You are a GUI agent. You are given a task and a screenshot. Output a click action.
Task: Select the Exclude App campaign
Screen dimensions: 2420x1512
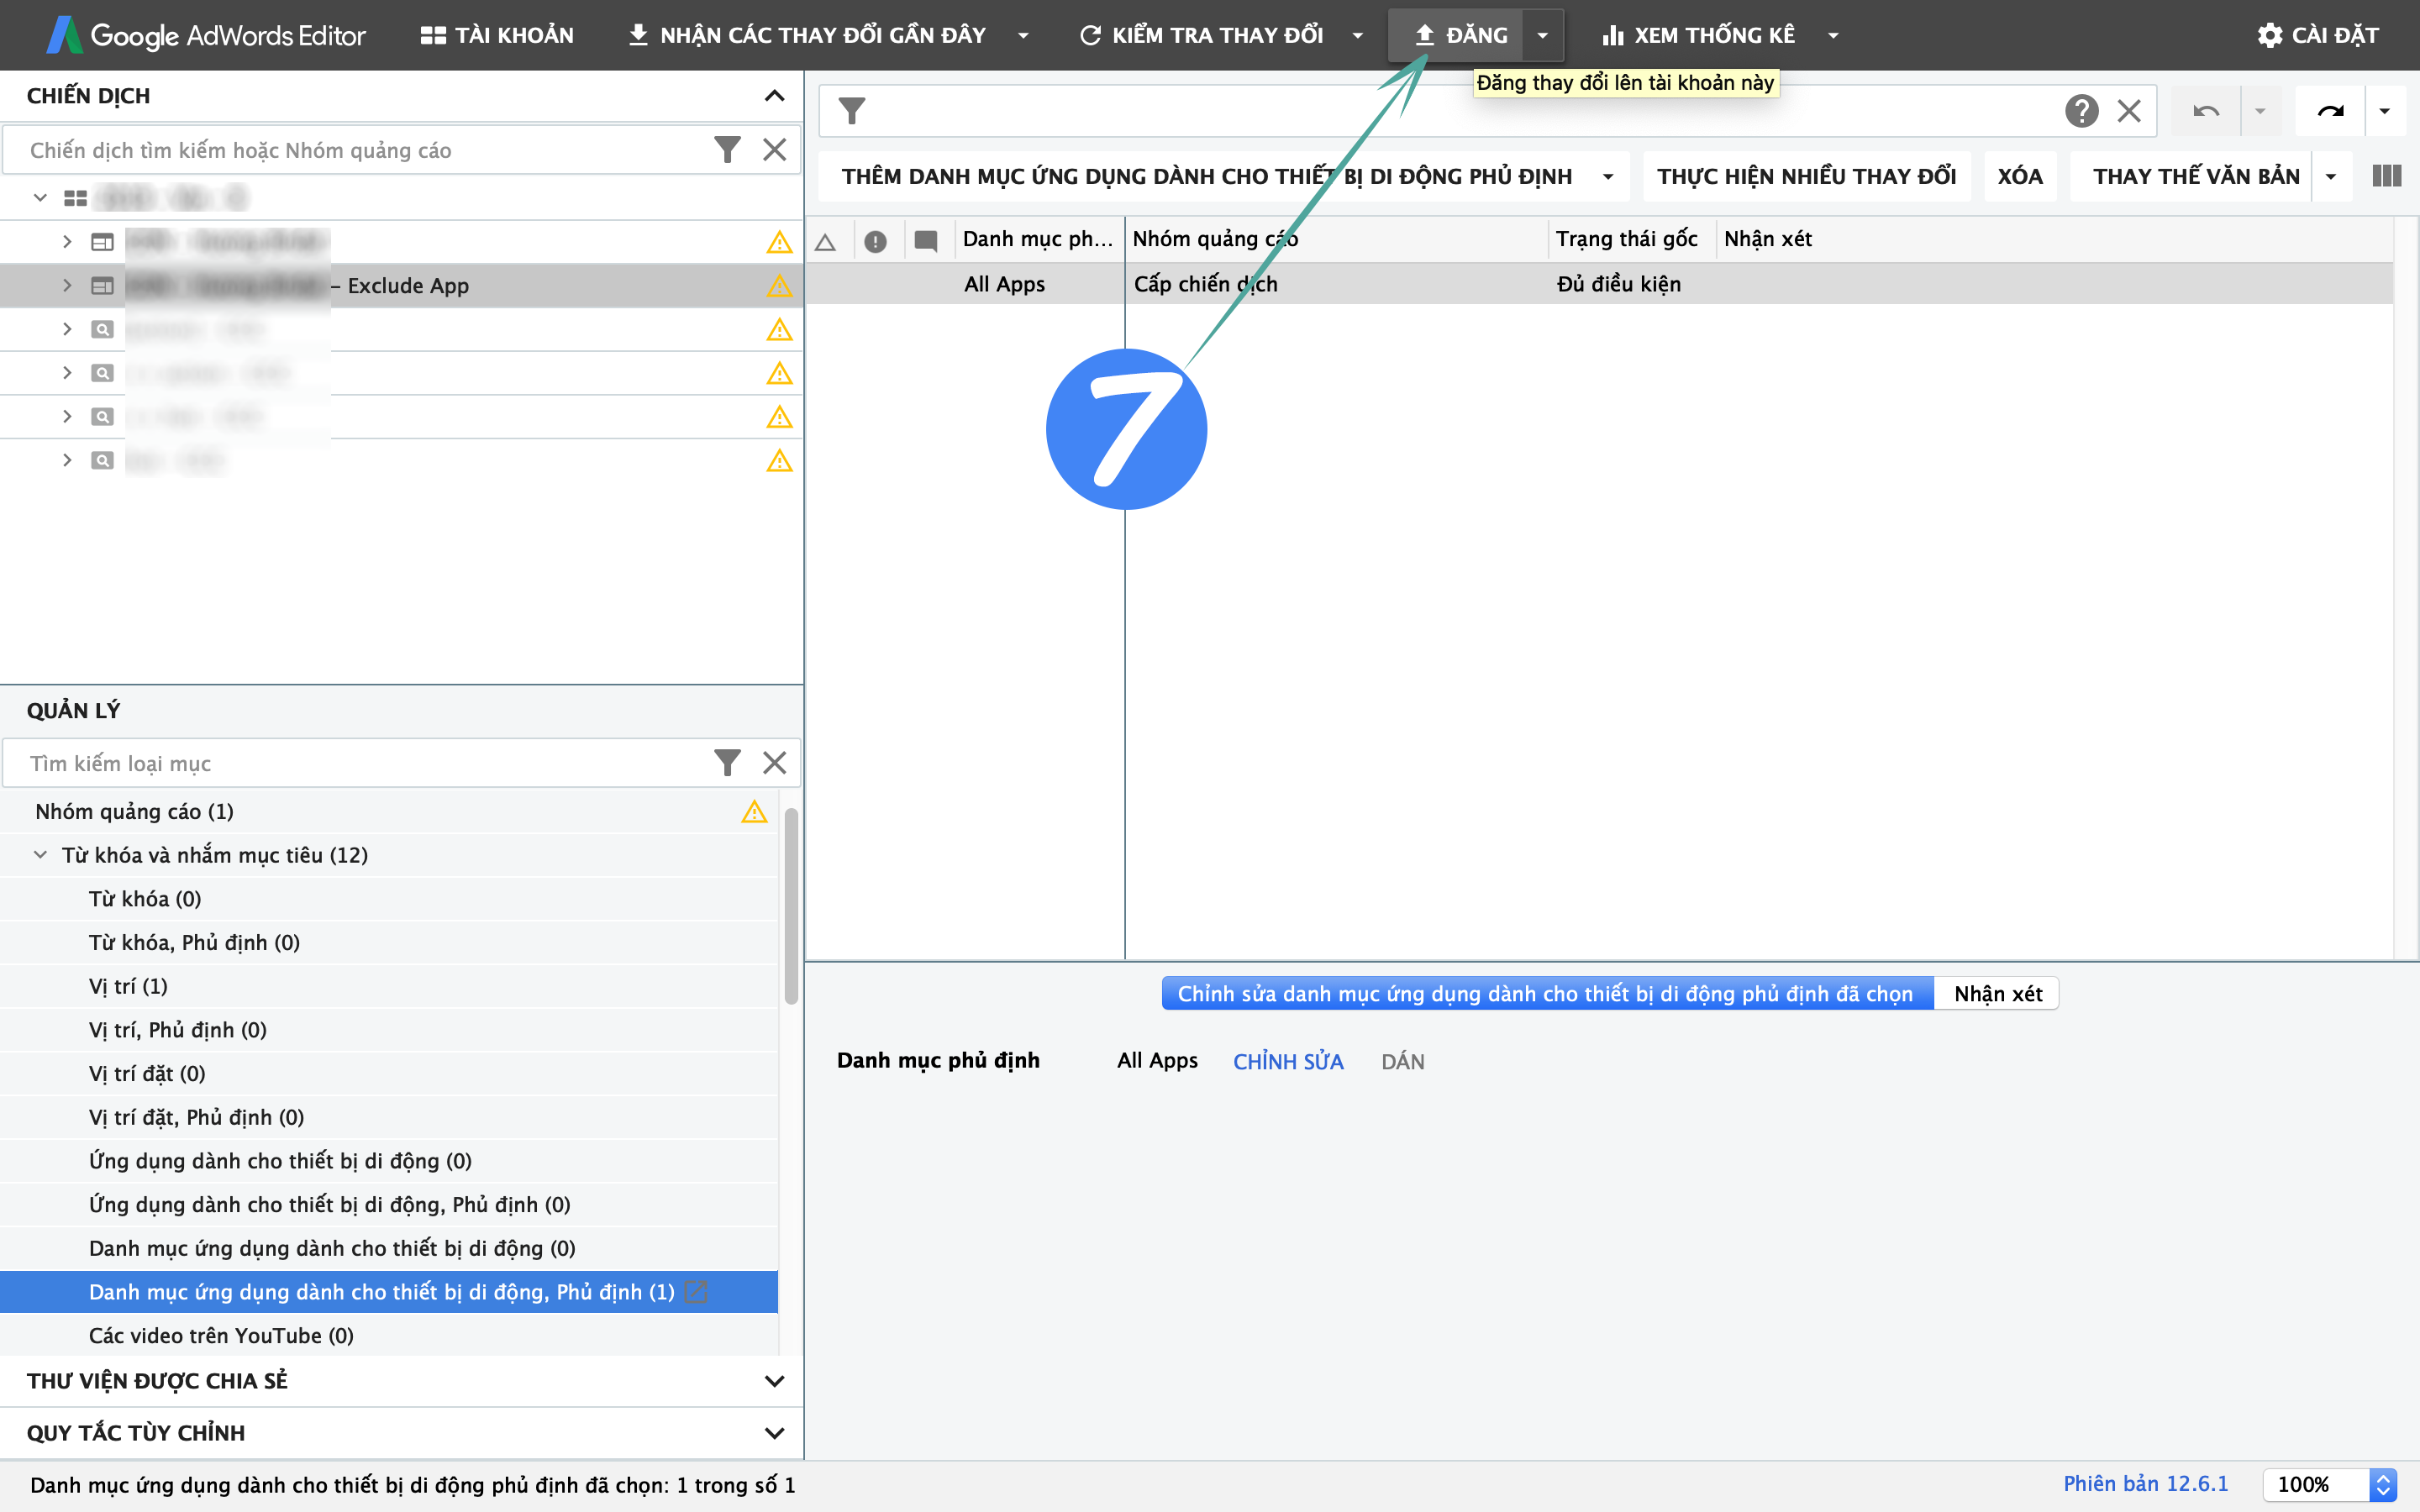[x=400, y=286]
